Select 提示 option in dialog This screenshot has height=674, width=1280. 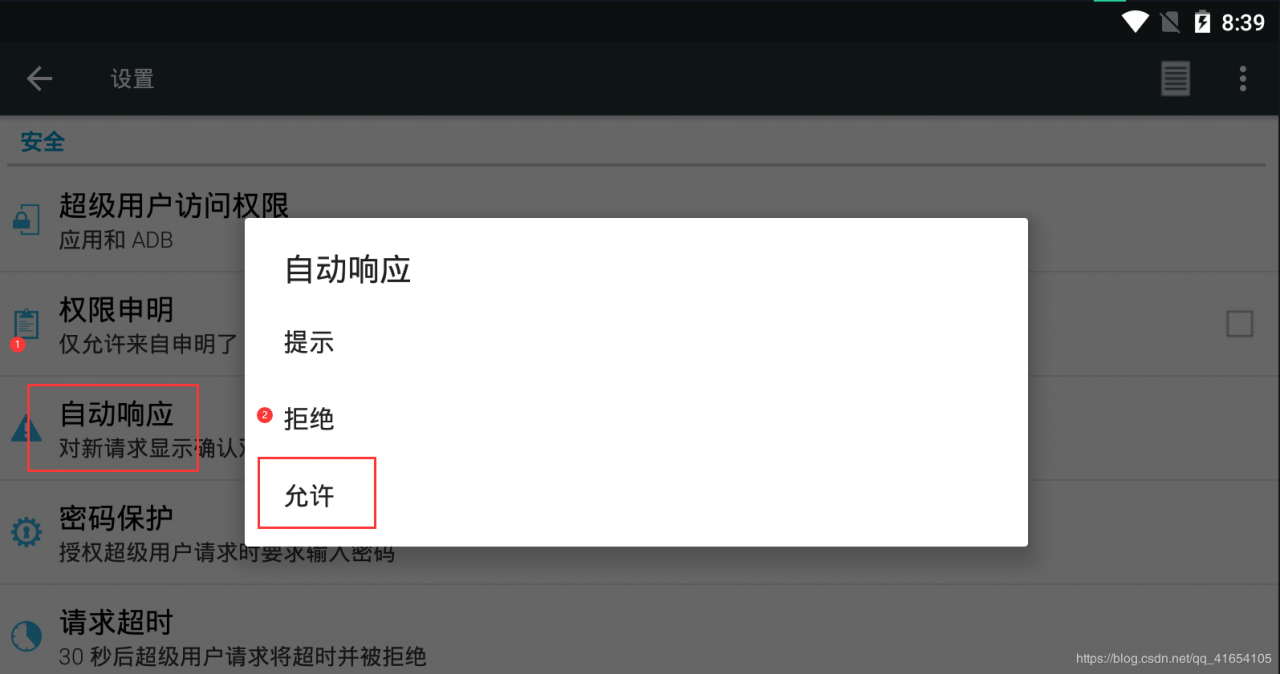tap(636, 343)
